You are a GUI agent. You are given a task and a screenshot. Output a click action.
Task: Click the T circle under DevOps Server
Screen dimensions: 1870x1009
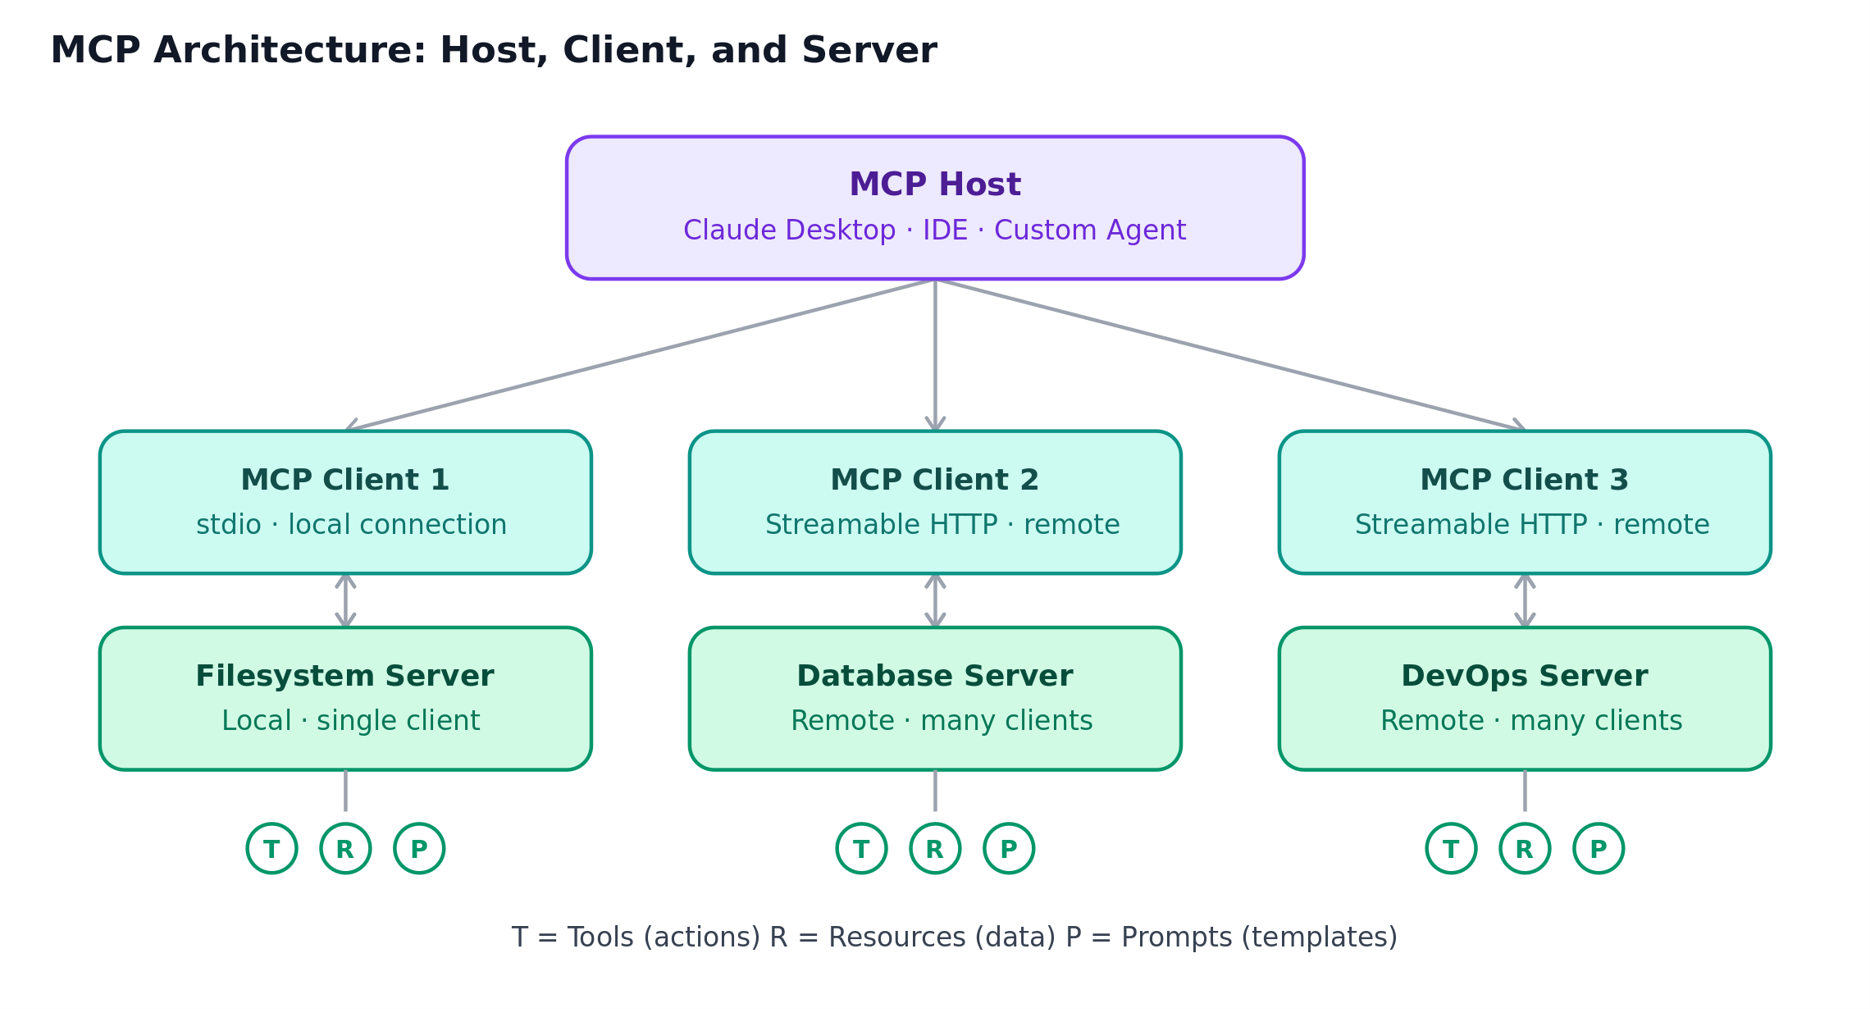[1451, 848]
